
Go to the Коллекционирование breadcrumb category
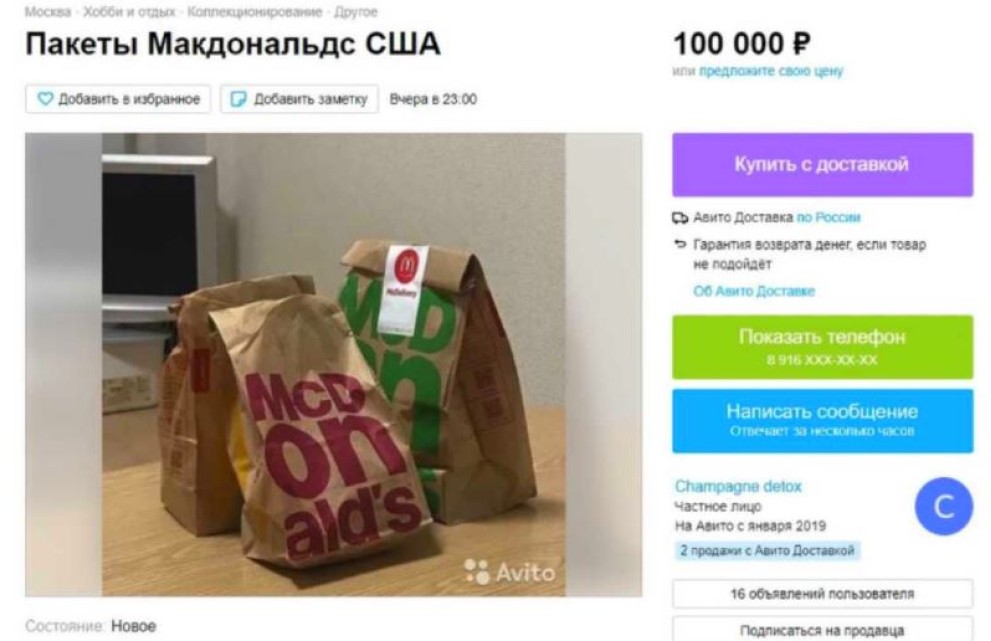(255, 12)
